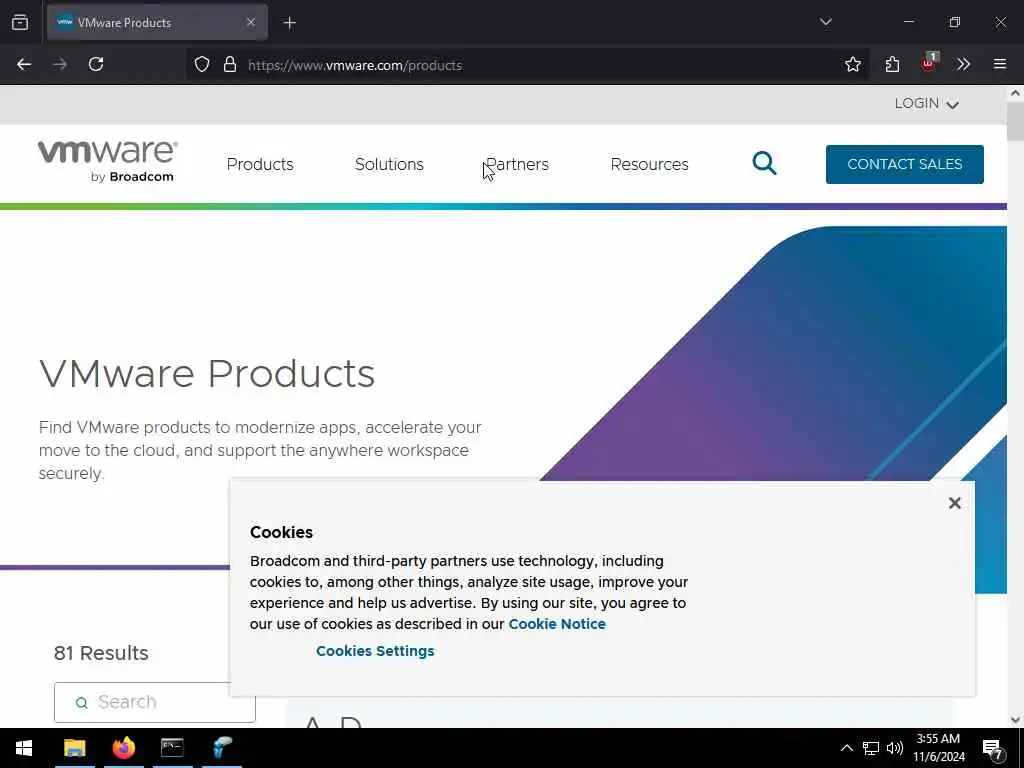
Task: Open the Firefox hamburger menu
Action: (1000, 64)
